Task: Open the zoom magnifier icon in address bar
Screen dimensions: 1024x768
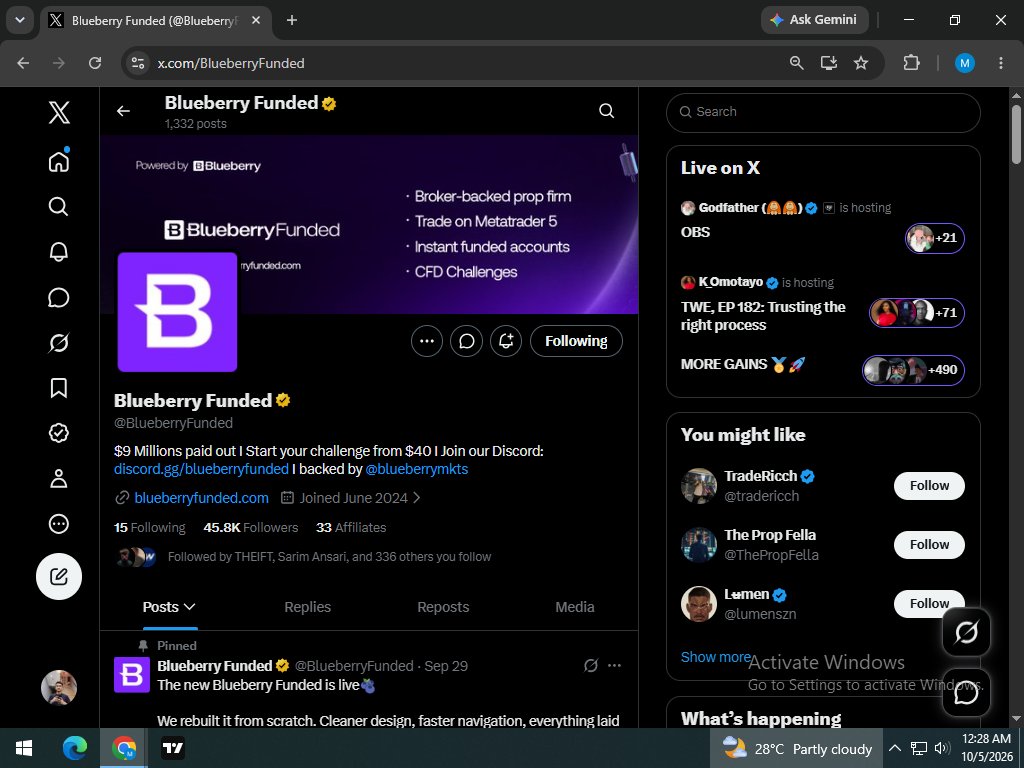Action: [796, 63]
